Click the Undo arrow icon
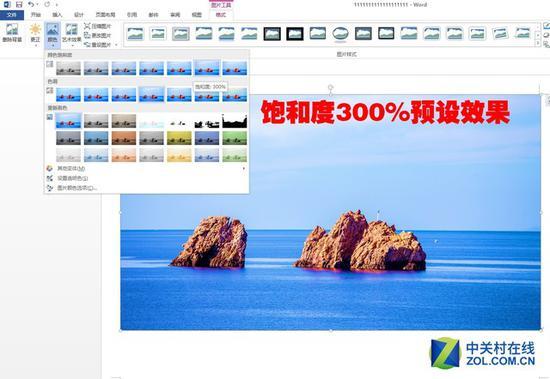This screenshot has width=550, height=379. pyautogui.click(x=31, y=5)
